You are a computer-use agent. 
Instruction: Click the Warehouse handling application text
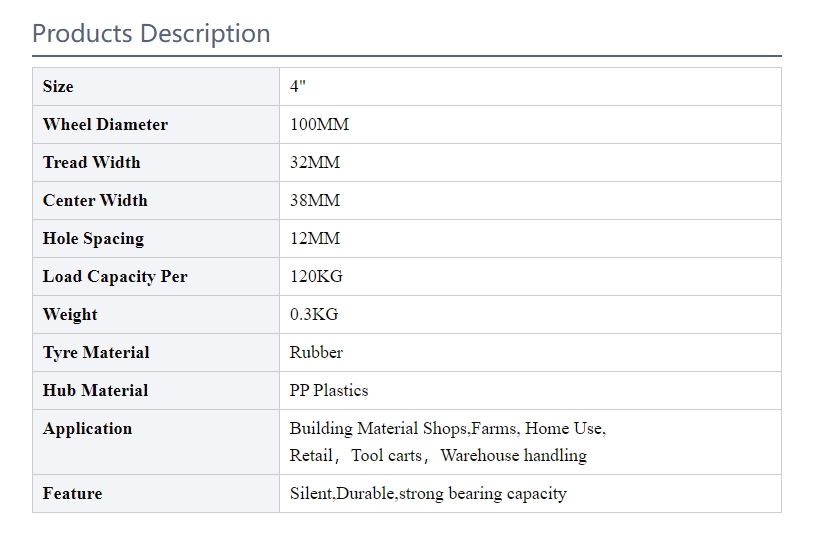click(x=513, y=456)
